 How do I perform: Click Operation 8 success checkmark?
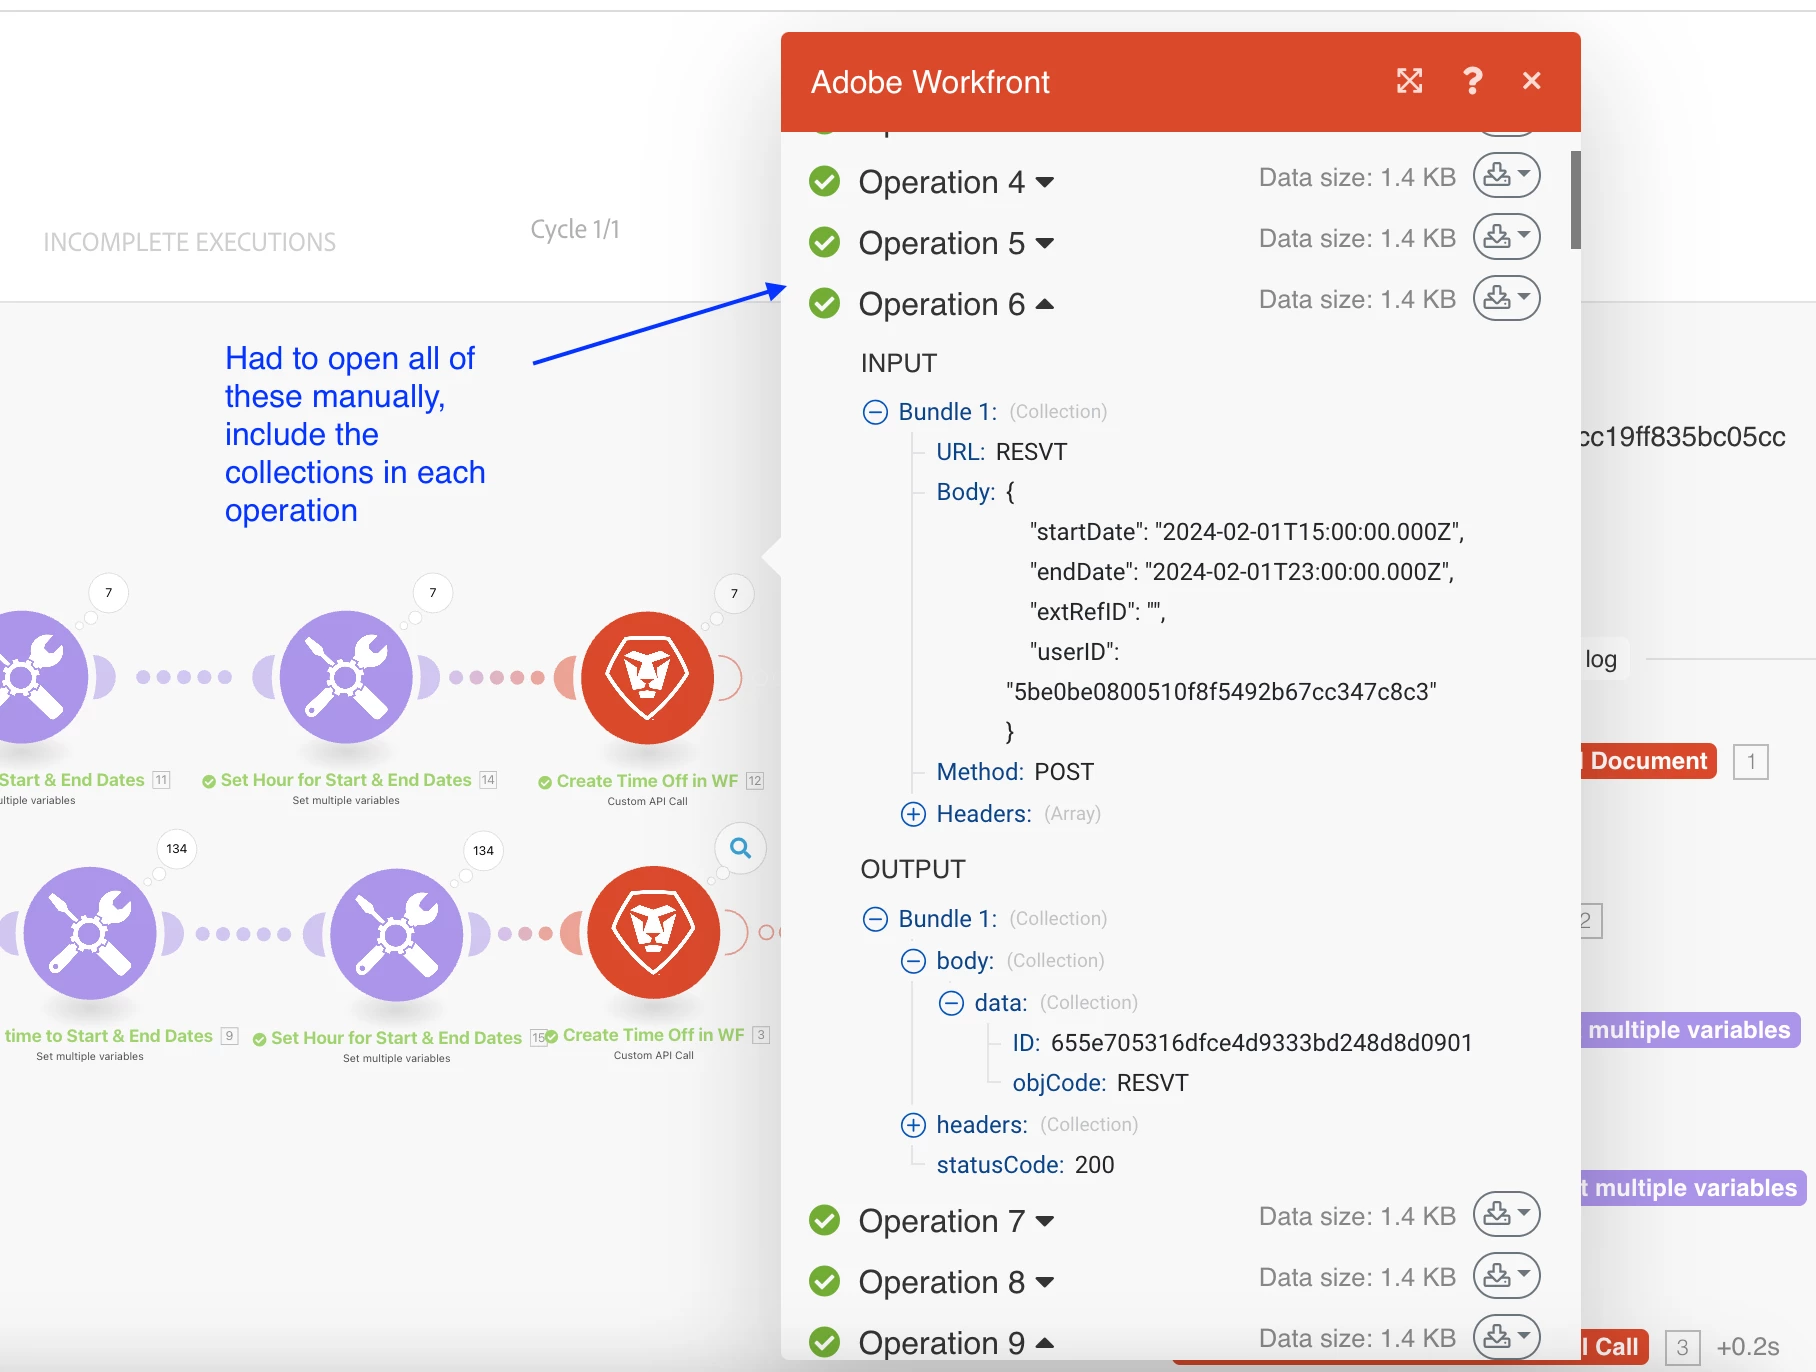tap(824, 1281)
